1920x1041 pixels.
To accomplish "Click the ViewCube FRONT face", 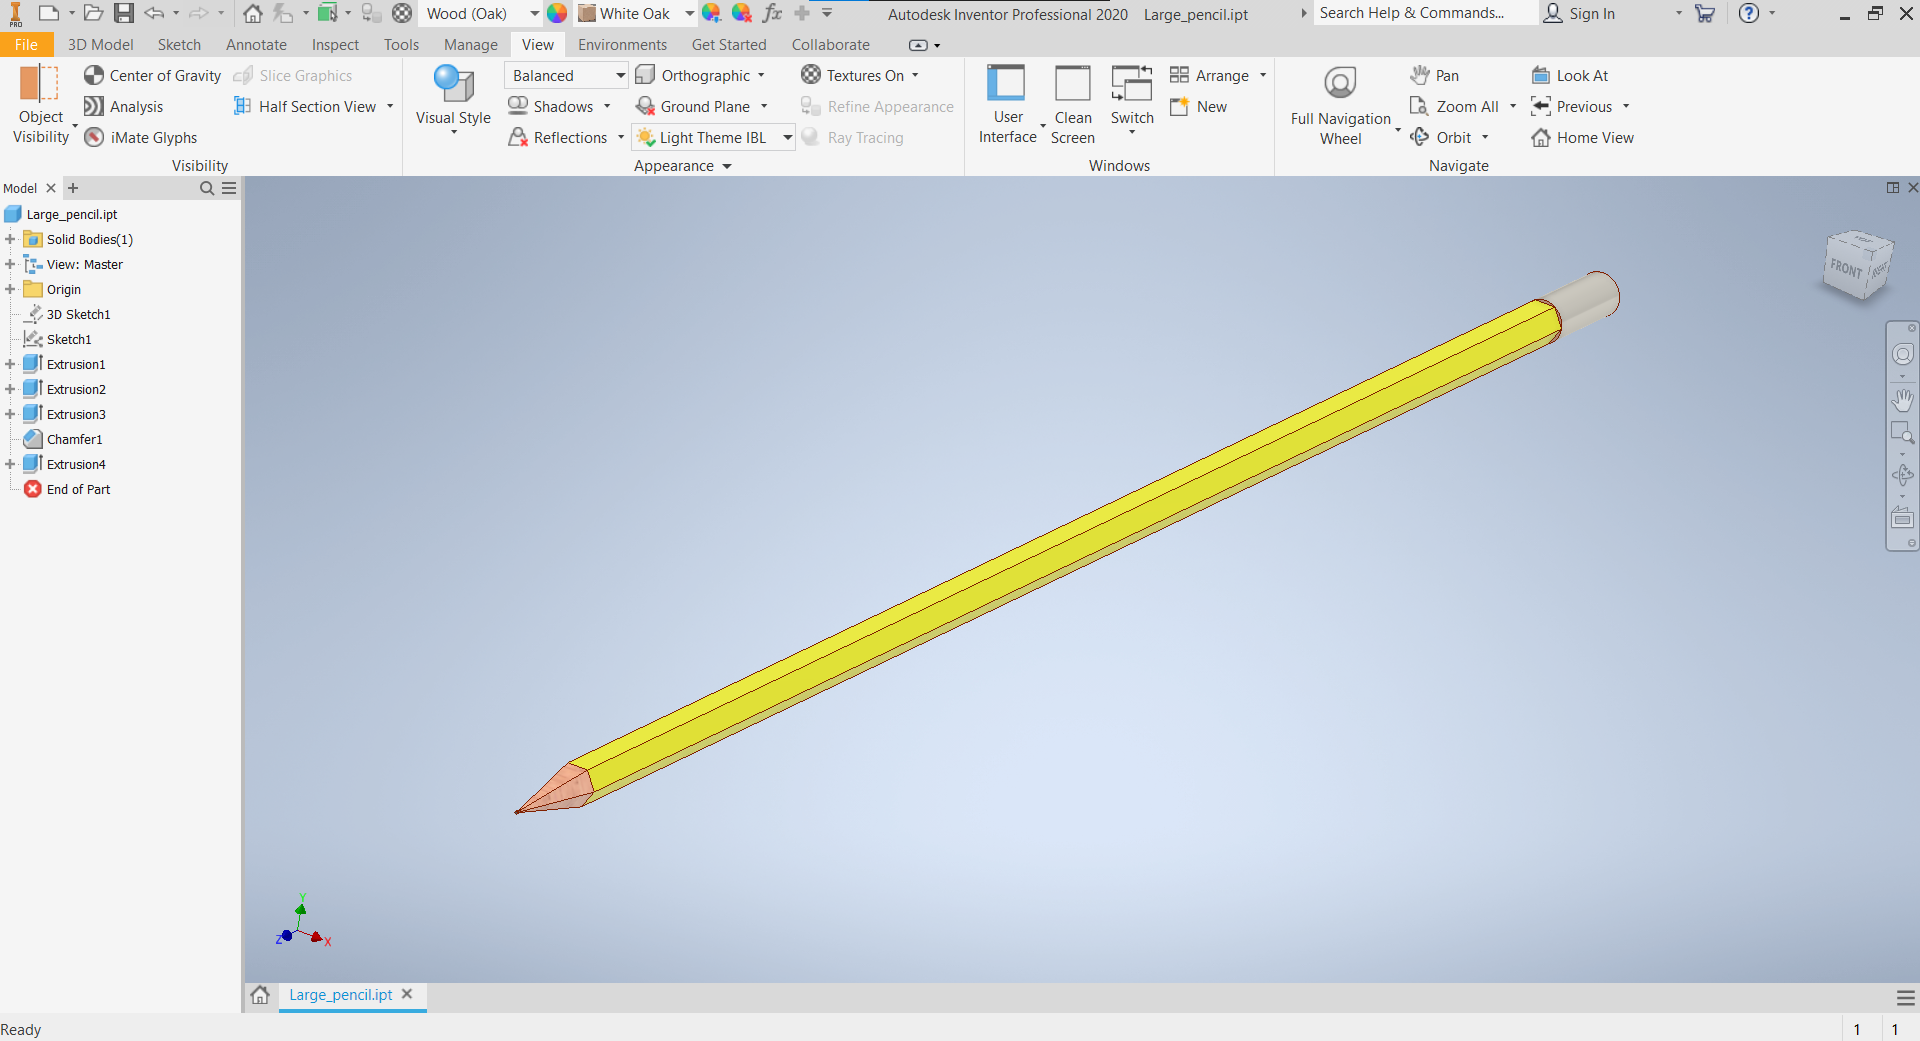I will (x=1846, y=269).
